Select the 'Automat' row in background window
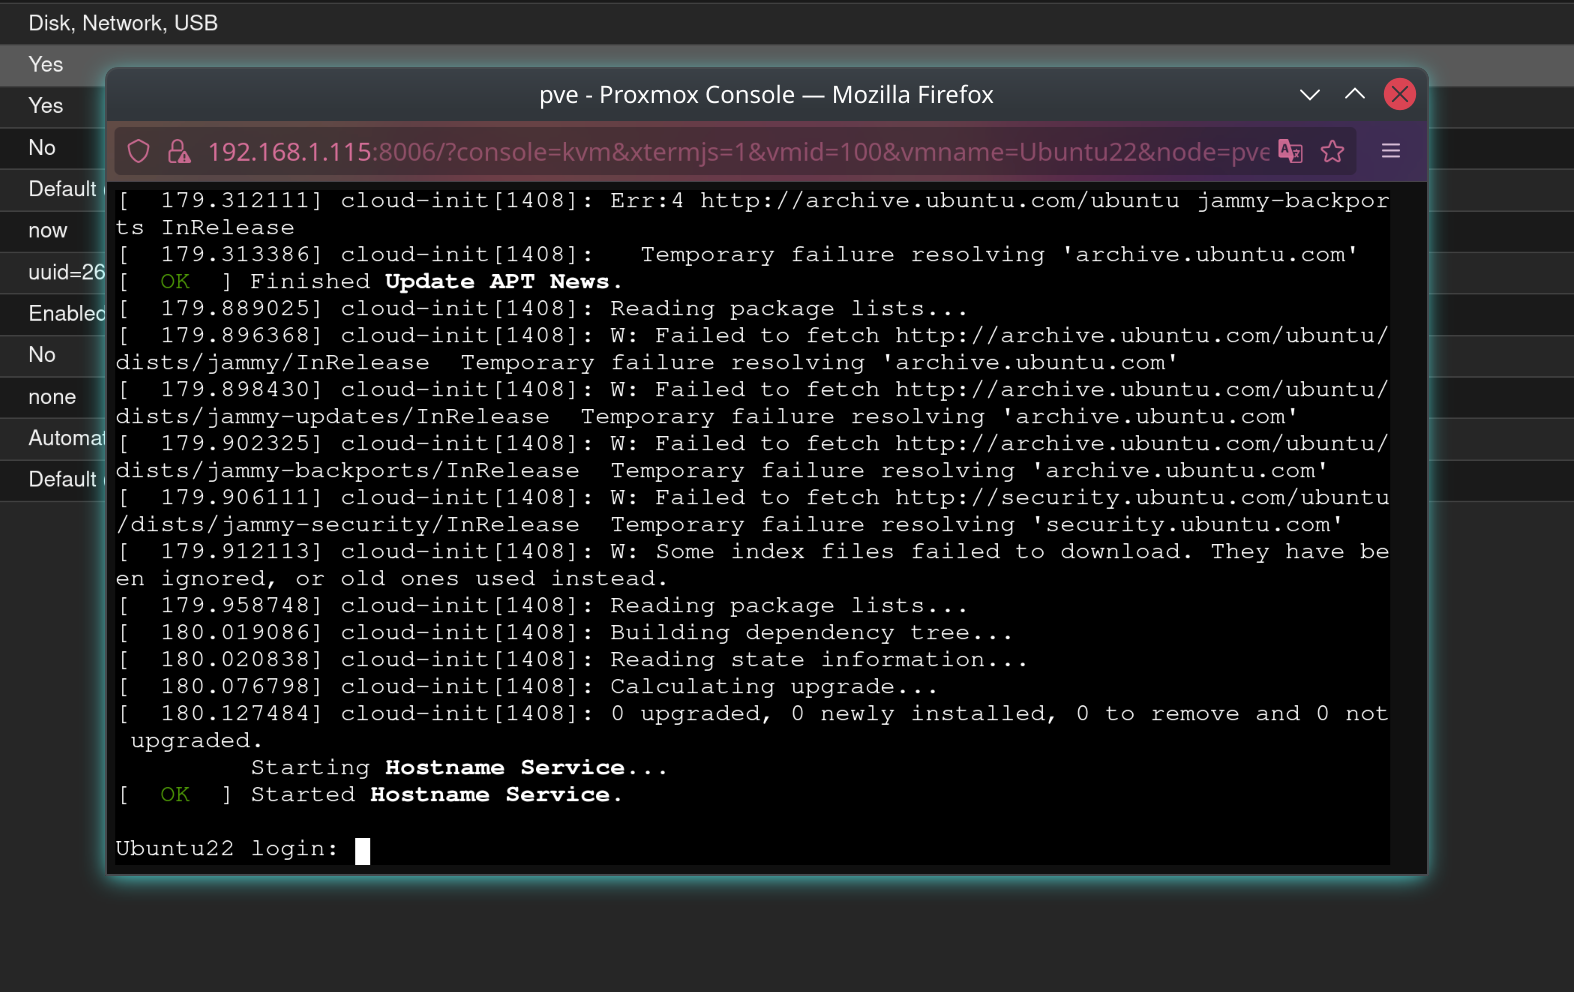The image size is (1574, 992). pyautogui.click(x=53, y=438)
